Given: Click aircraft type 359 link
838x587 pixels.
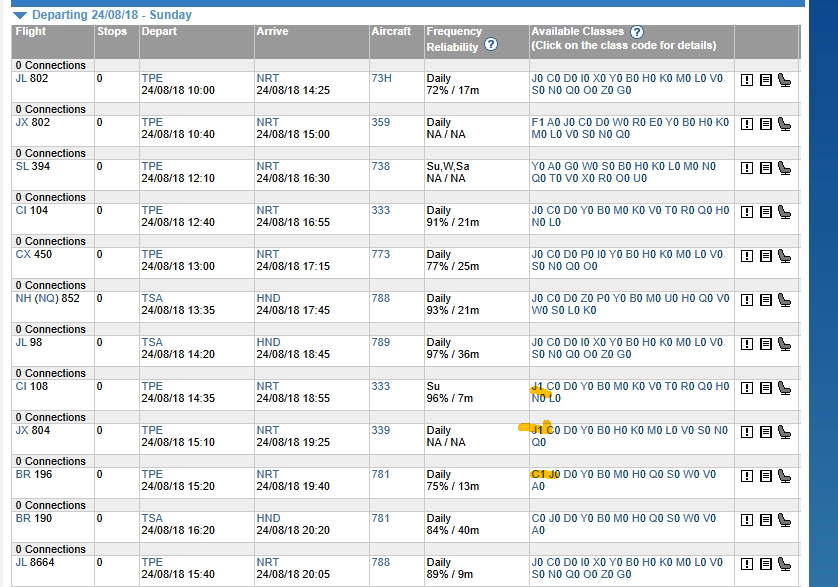Looking at the screenshot, I should coord(381,122).
